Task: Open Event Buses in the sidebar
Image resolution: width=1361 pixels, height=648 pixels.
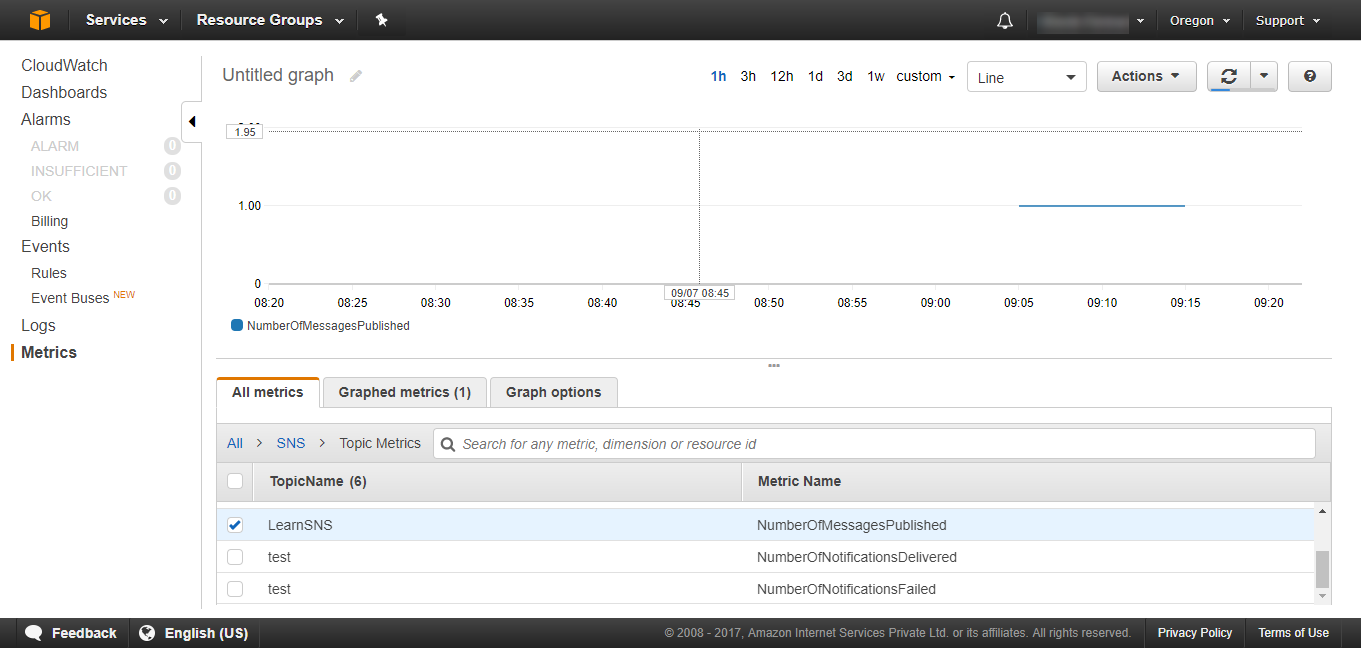Action: [x=70, y=298]
